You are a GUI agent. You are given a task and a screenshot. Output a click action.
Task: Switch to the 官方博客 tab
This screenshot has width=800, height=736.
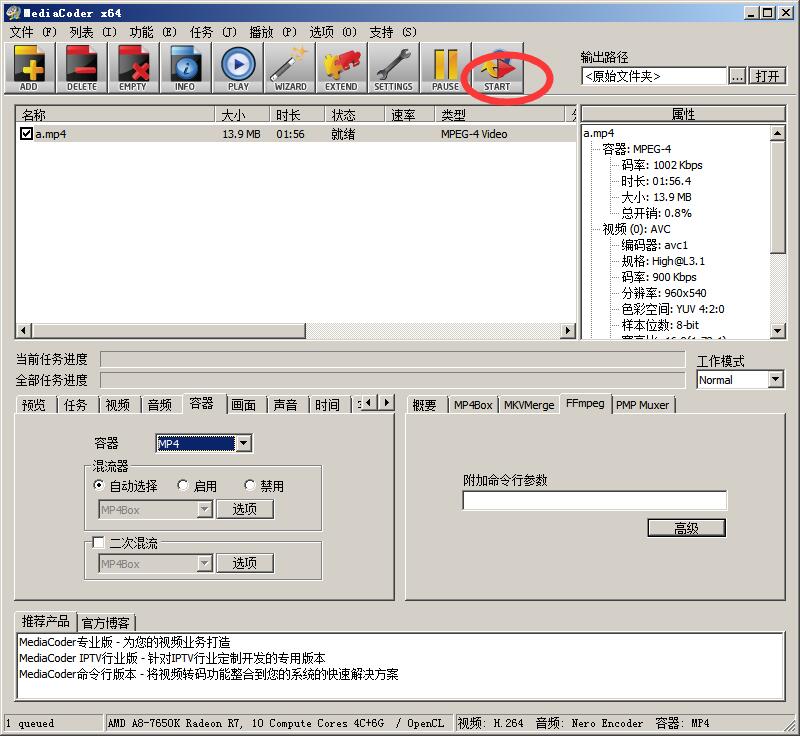(x=106, y=623)
